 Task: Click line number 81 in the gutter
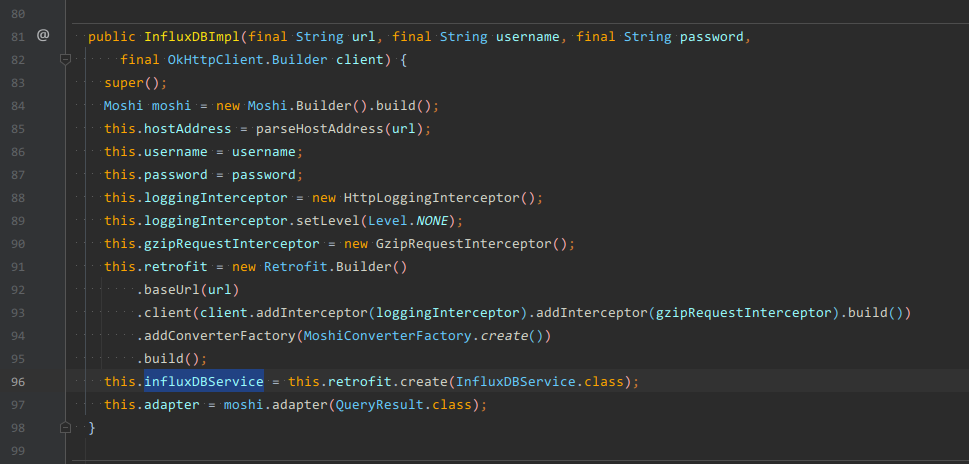tap(18, 36)
